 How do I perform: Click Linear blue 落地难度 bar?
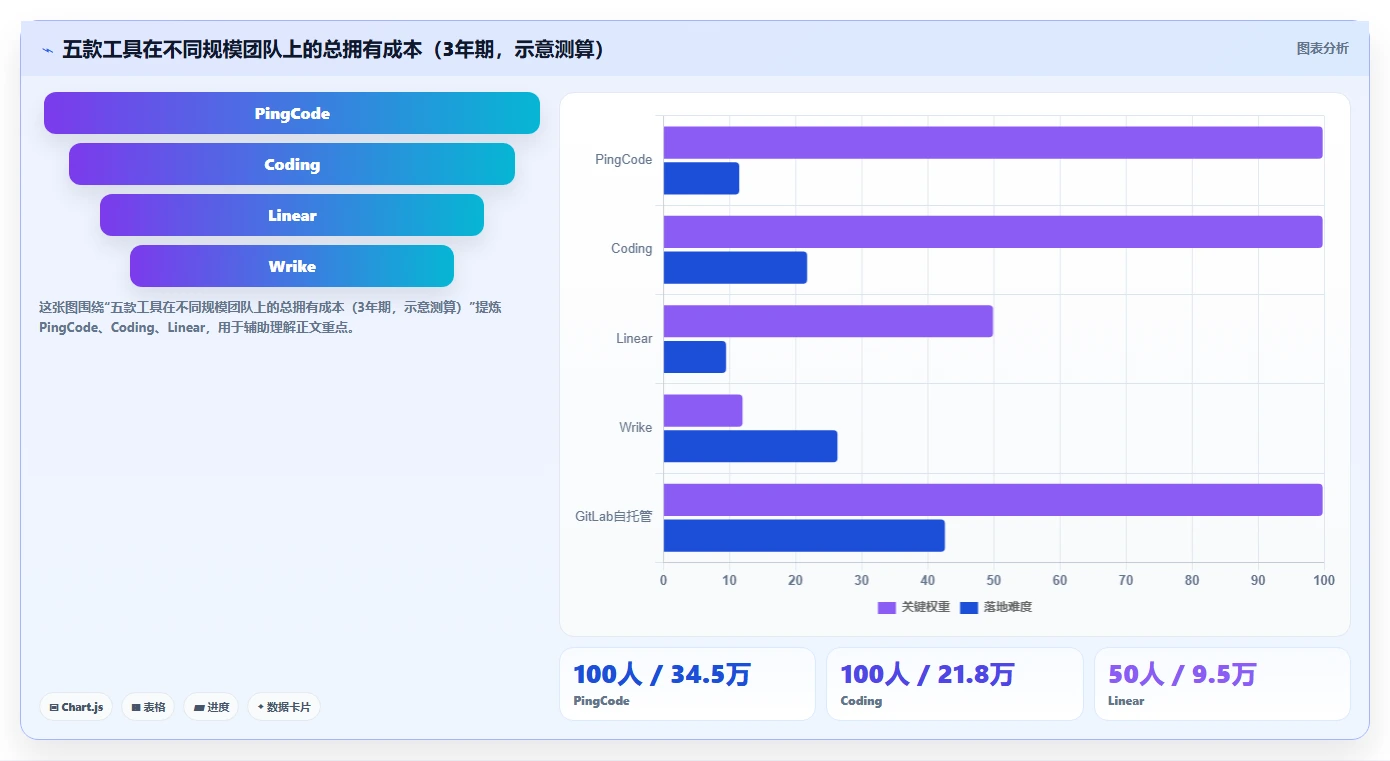coord(695,357)
